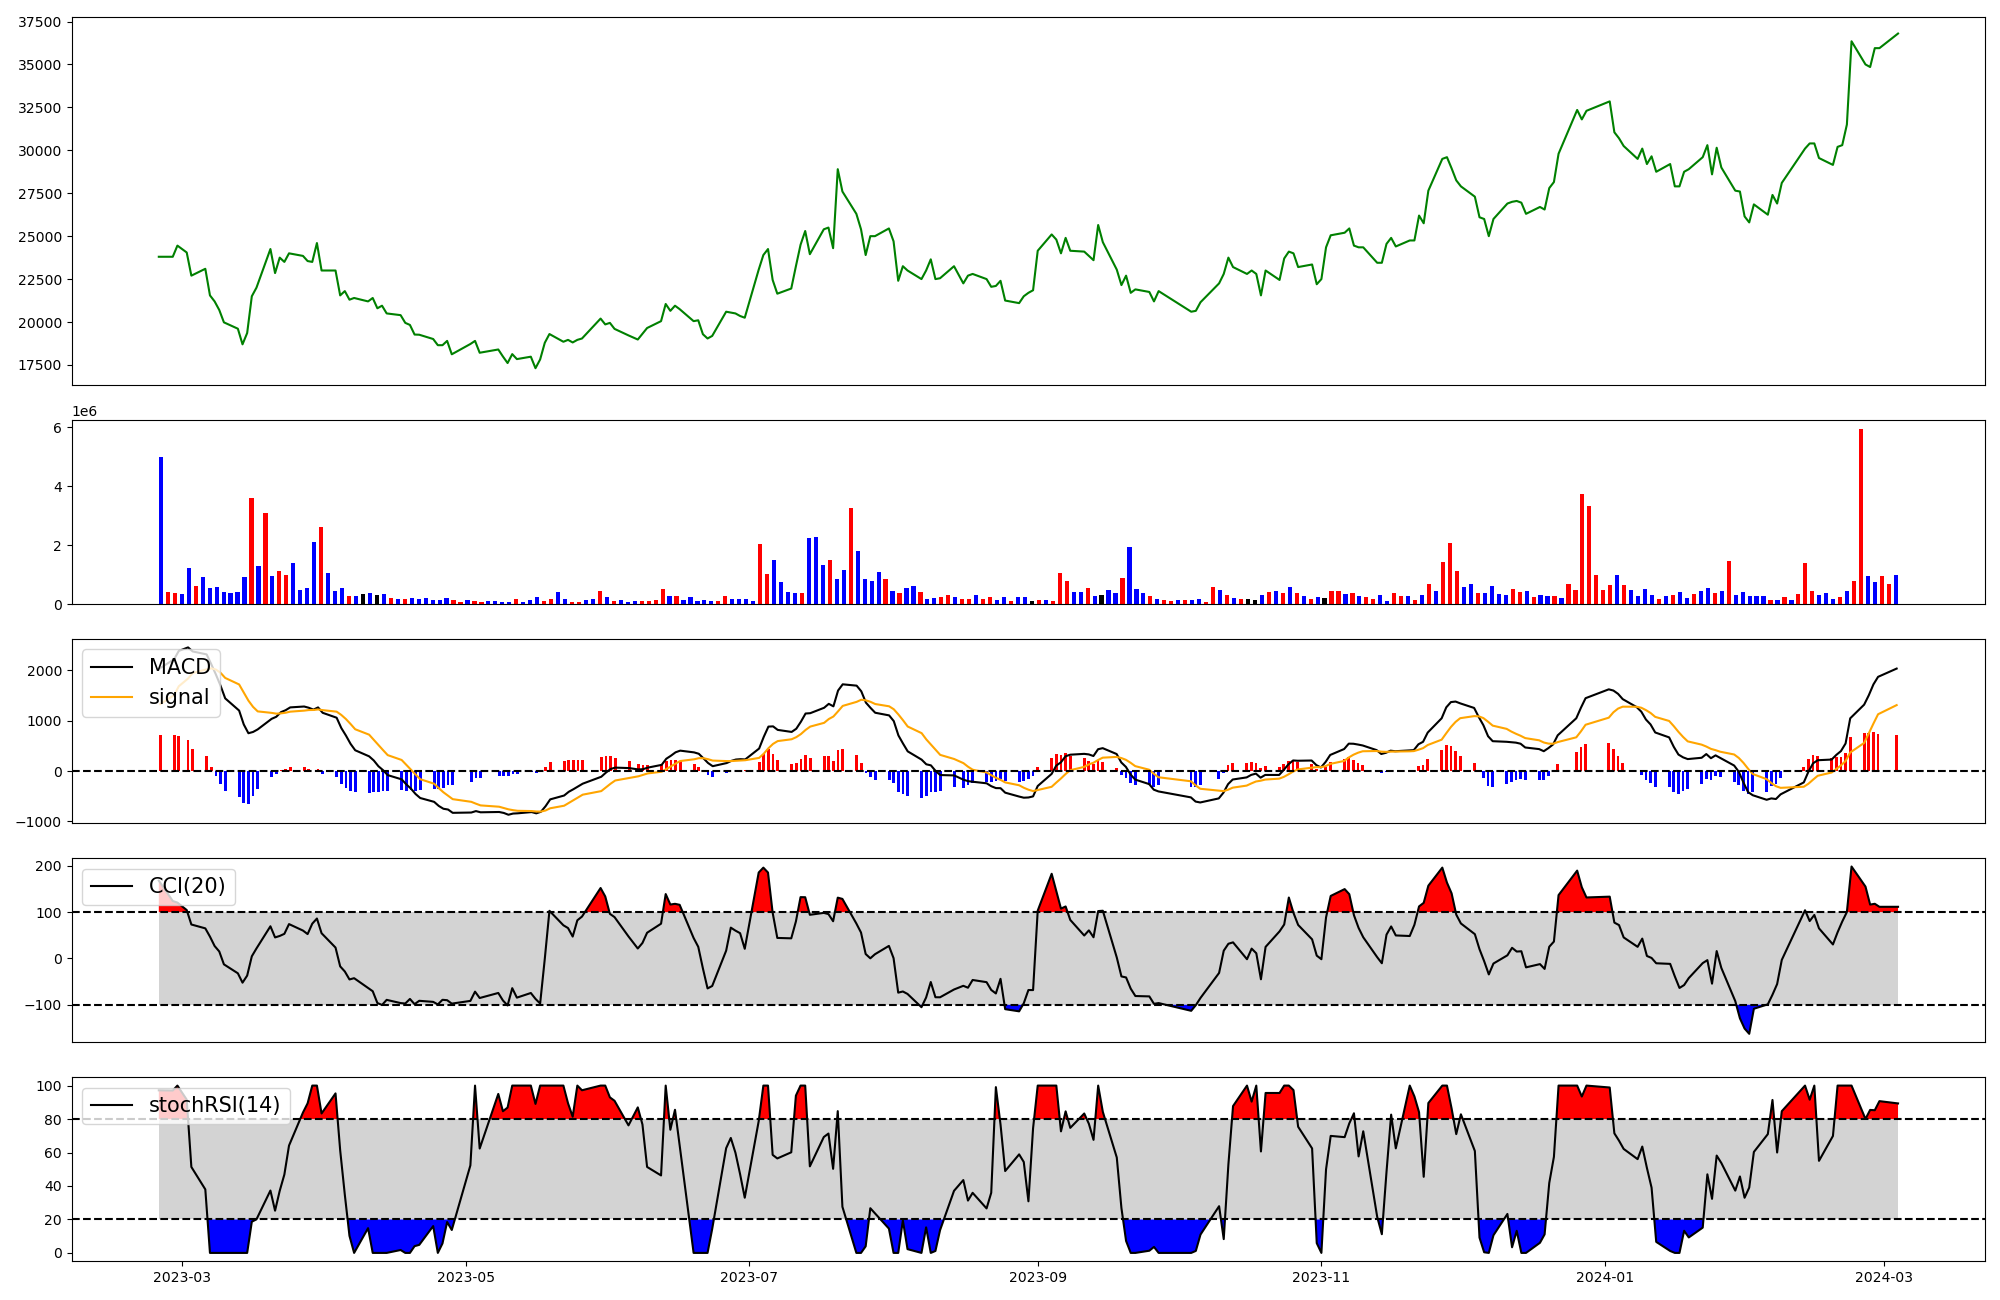Image resolution: width=2000 pixels, height=1300 pixels.
Task: Click the tallest blue volume bar
Action: click(161, 530)
